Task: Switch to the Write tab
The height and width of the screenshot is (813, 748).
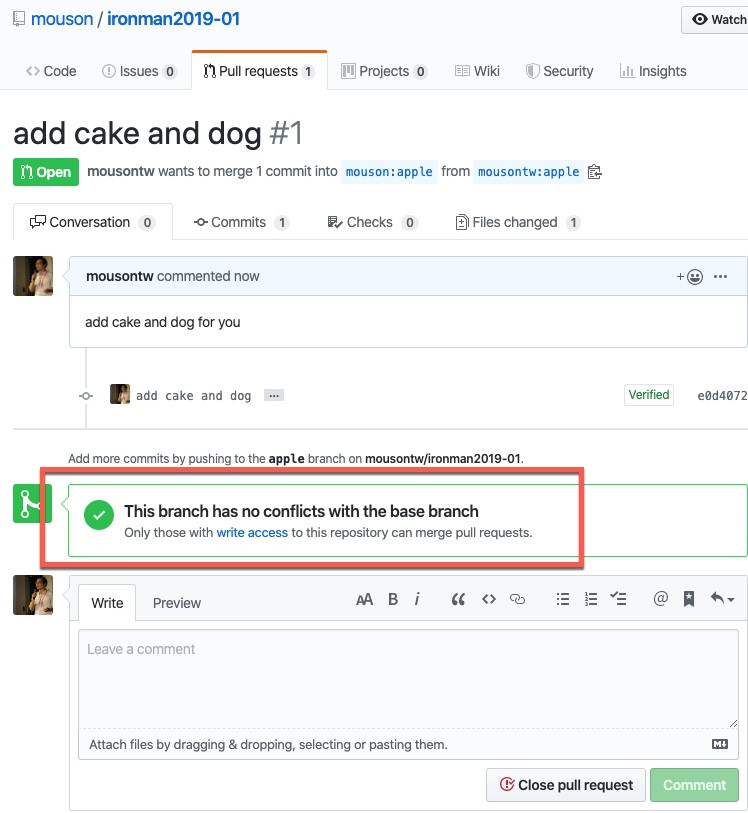Action: (x=107, y=602)
